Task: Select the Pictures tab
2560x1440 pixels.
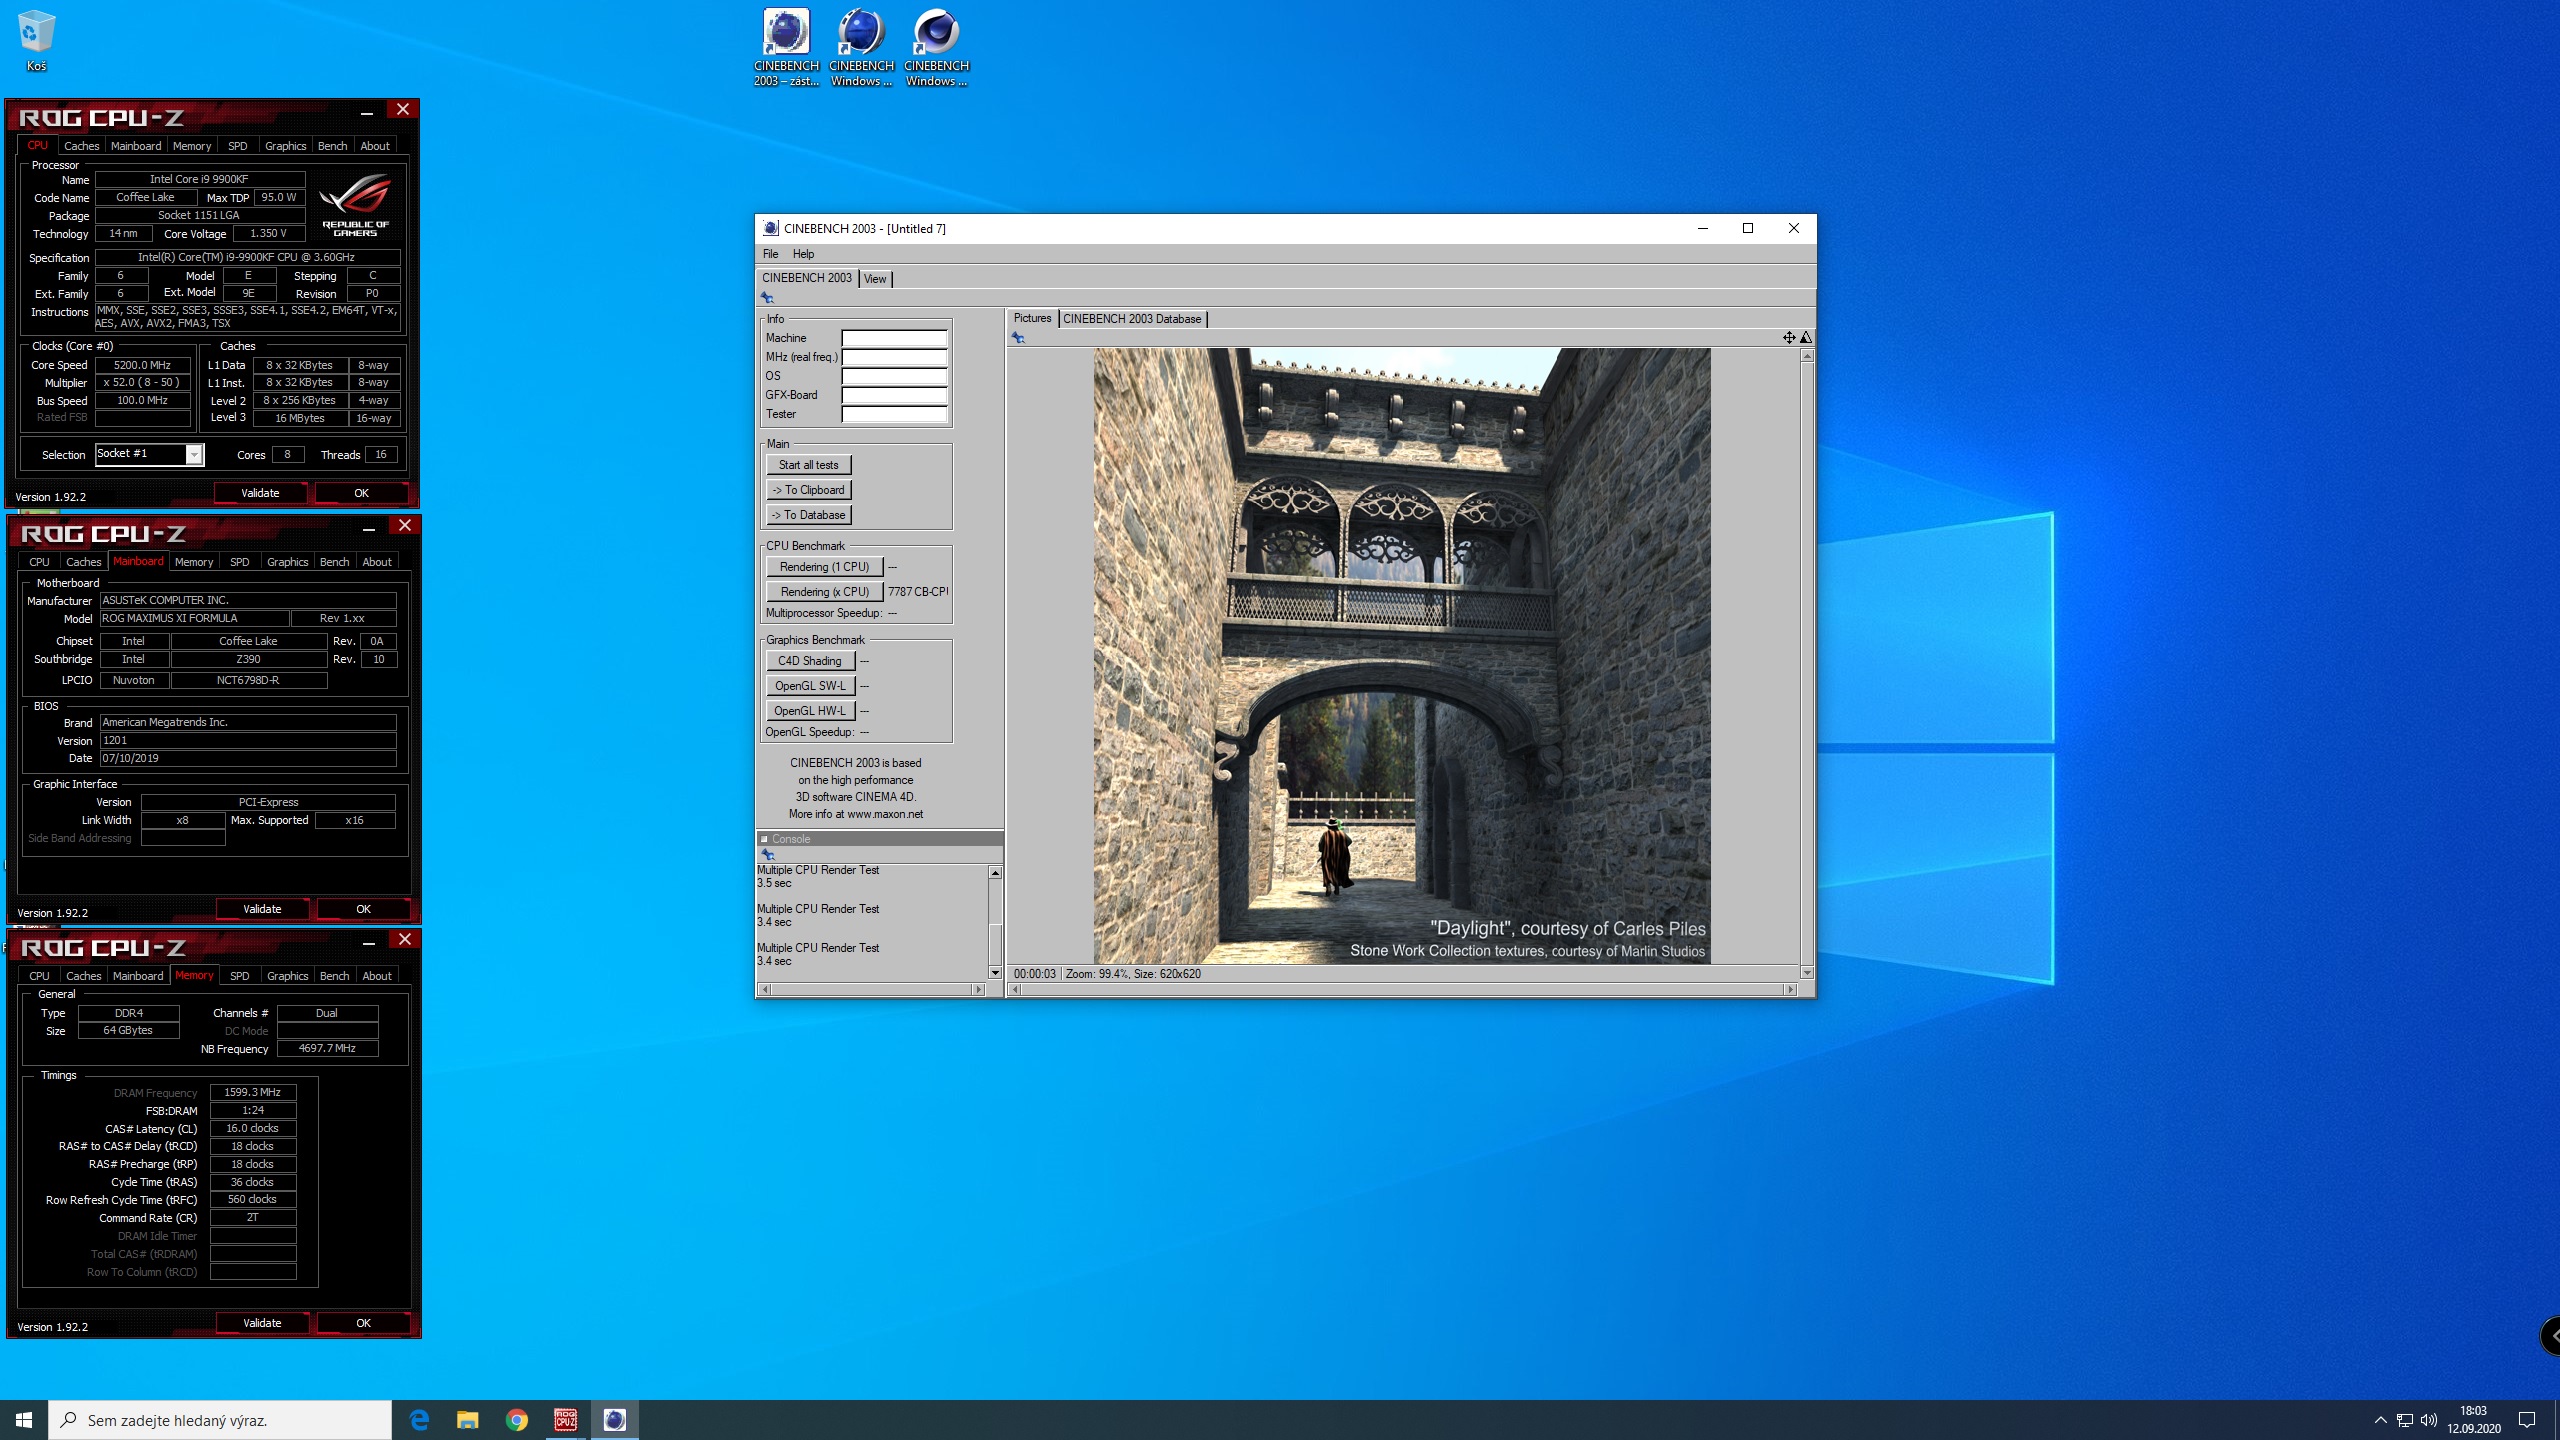Action: point(1032,318)
